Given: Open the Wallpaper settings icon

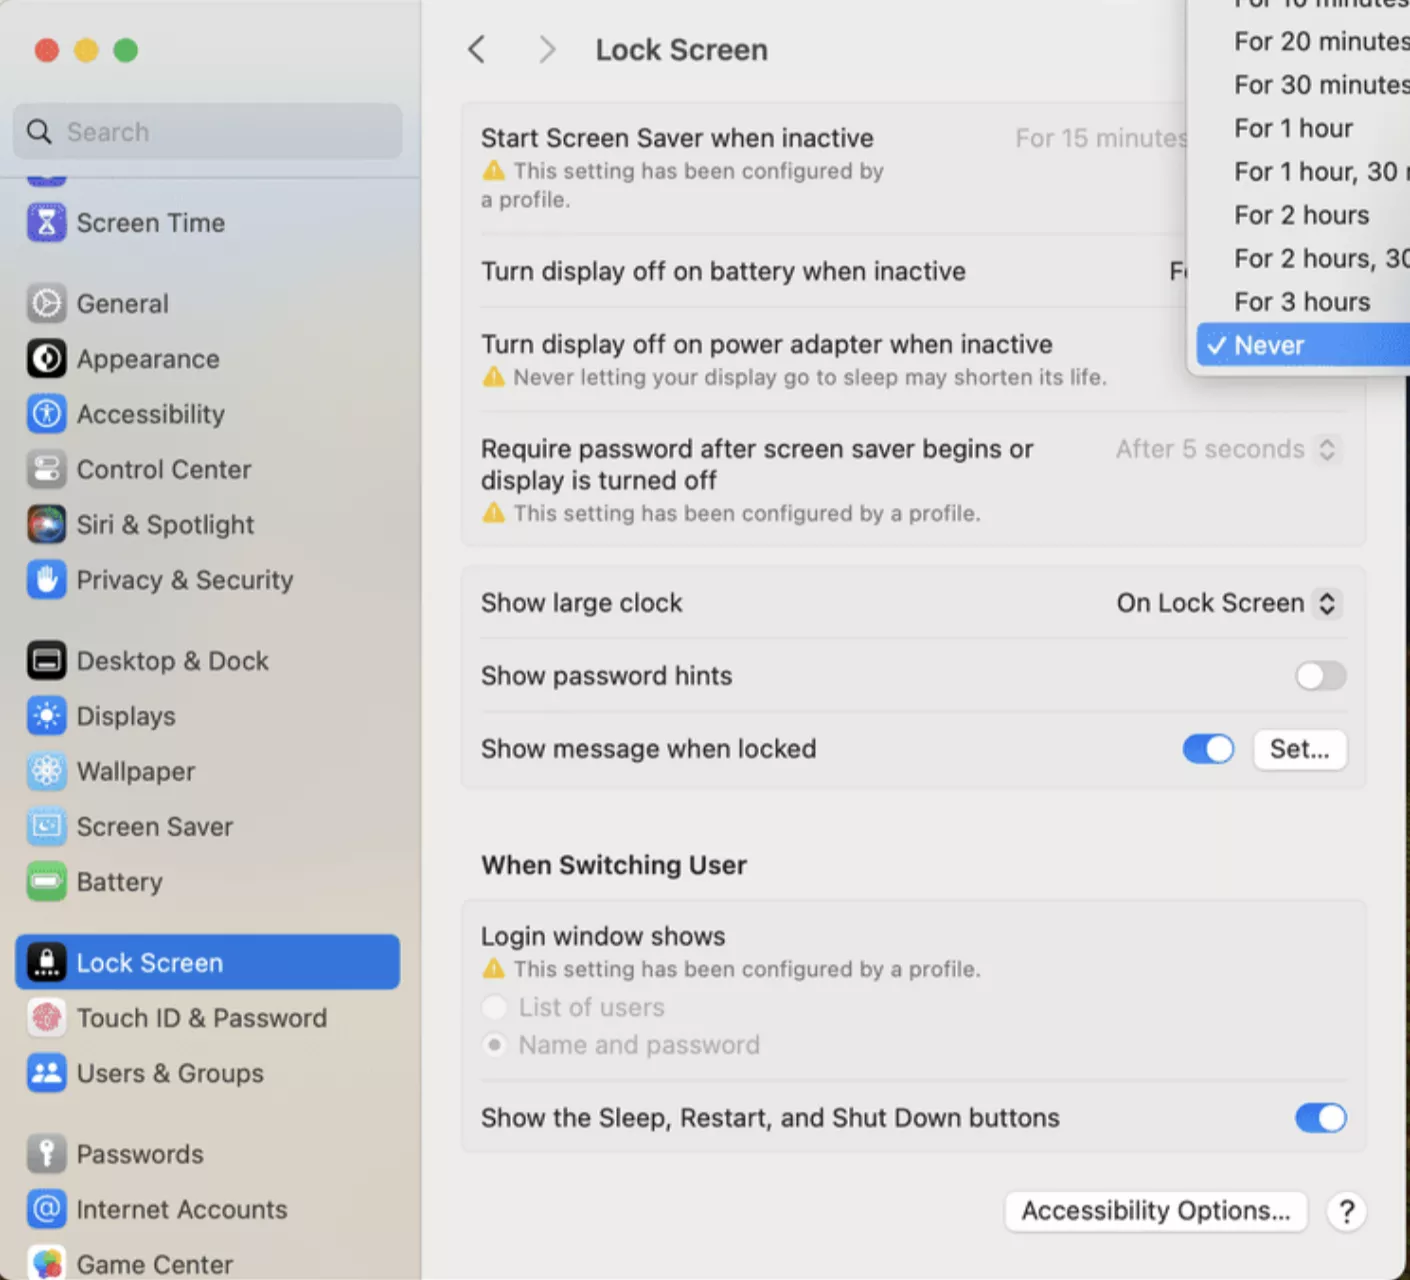Looking at the screenshot, I should [x=46, y=771].
